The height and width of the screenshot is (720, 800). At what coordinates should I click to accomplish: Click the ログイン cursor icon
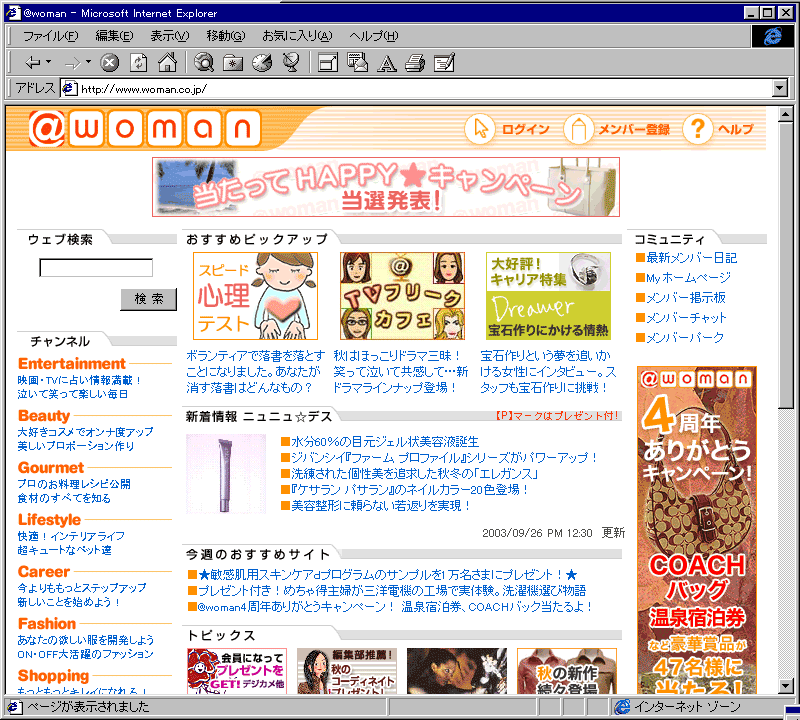coord(480,129)
